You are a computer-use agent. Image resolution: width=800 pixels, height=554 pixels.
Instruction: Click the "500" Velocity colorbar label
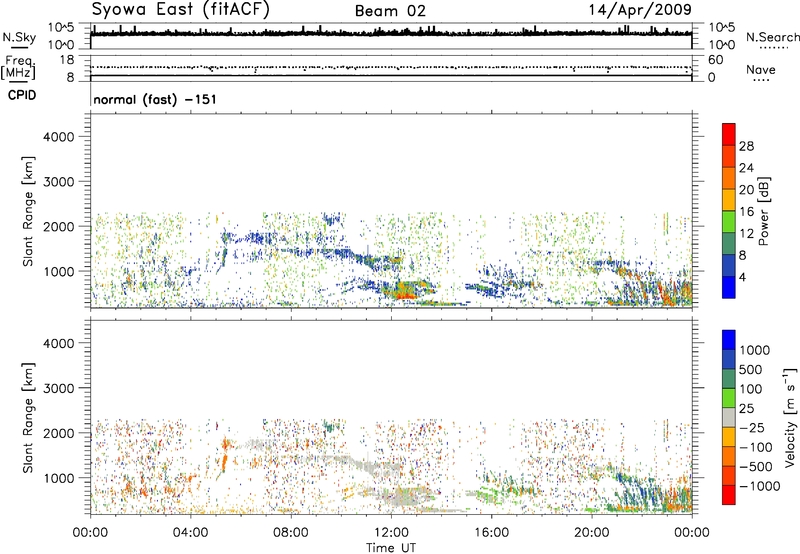(751, 369)
